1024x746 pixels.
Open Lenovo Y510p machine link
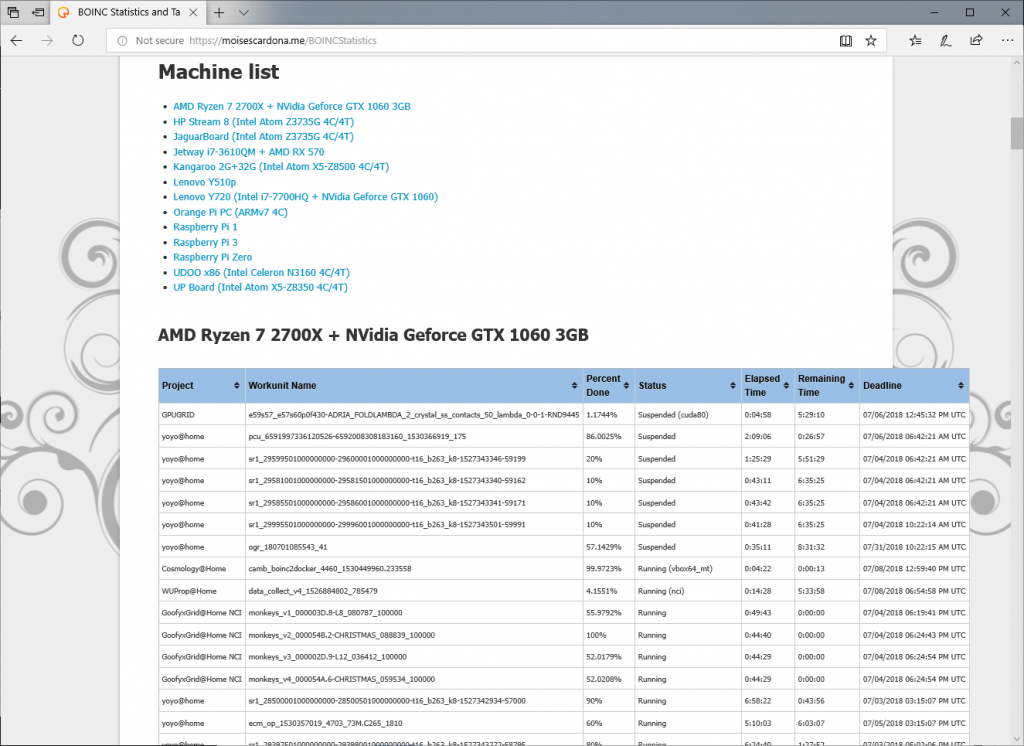point(204,182)
